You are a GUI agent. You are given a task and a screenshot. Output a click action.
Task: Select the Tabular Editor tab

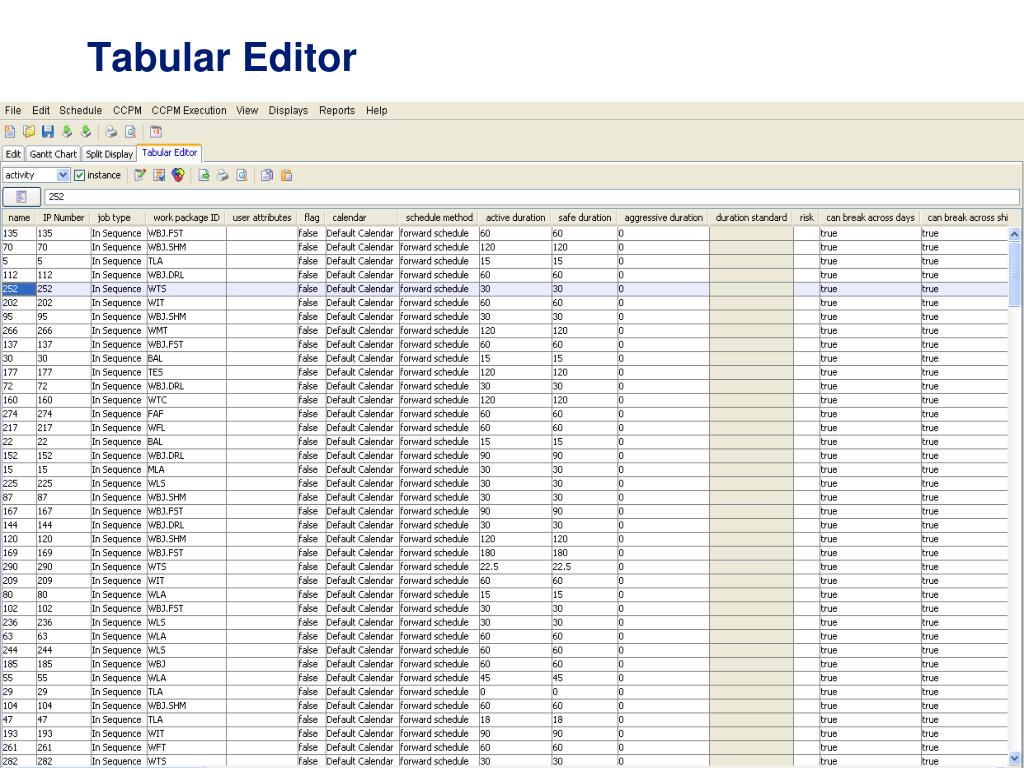(x=169, y=153)
